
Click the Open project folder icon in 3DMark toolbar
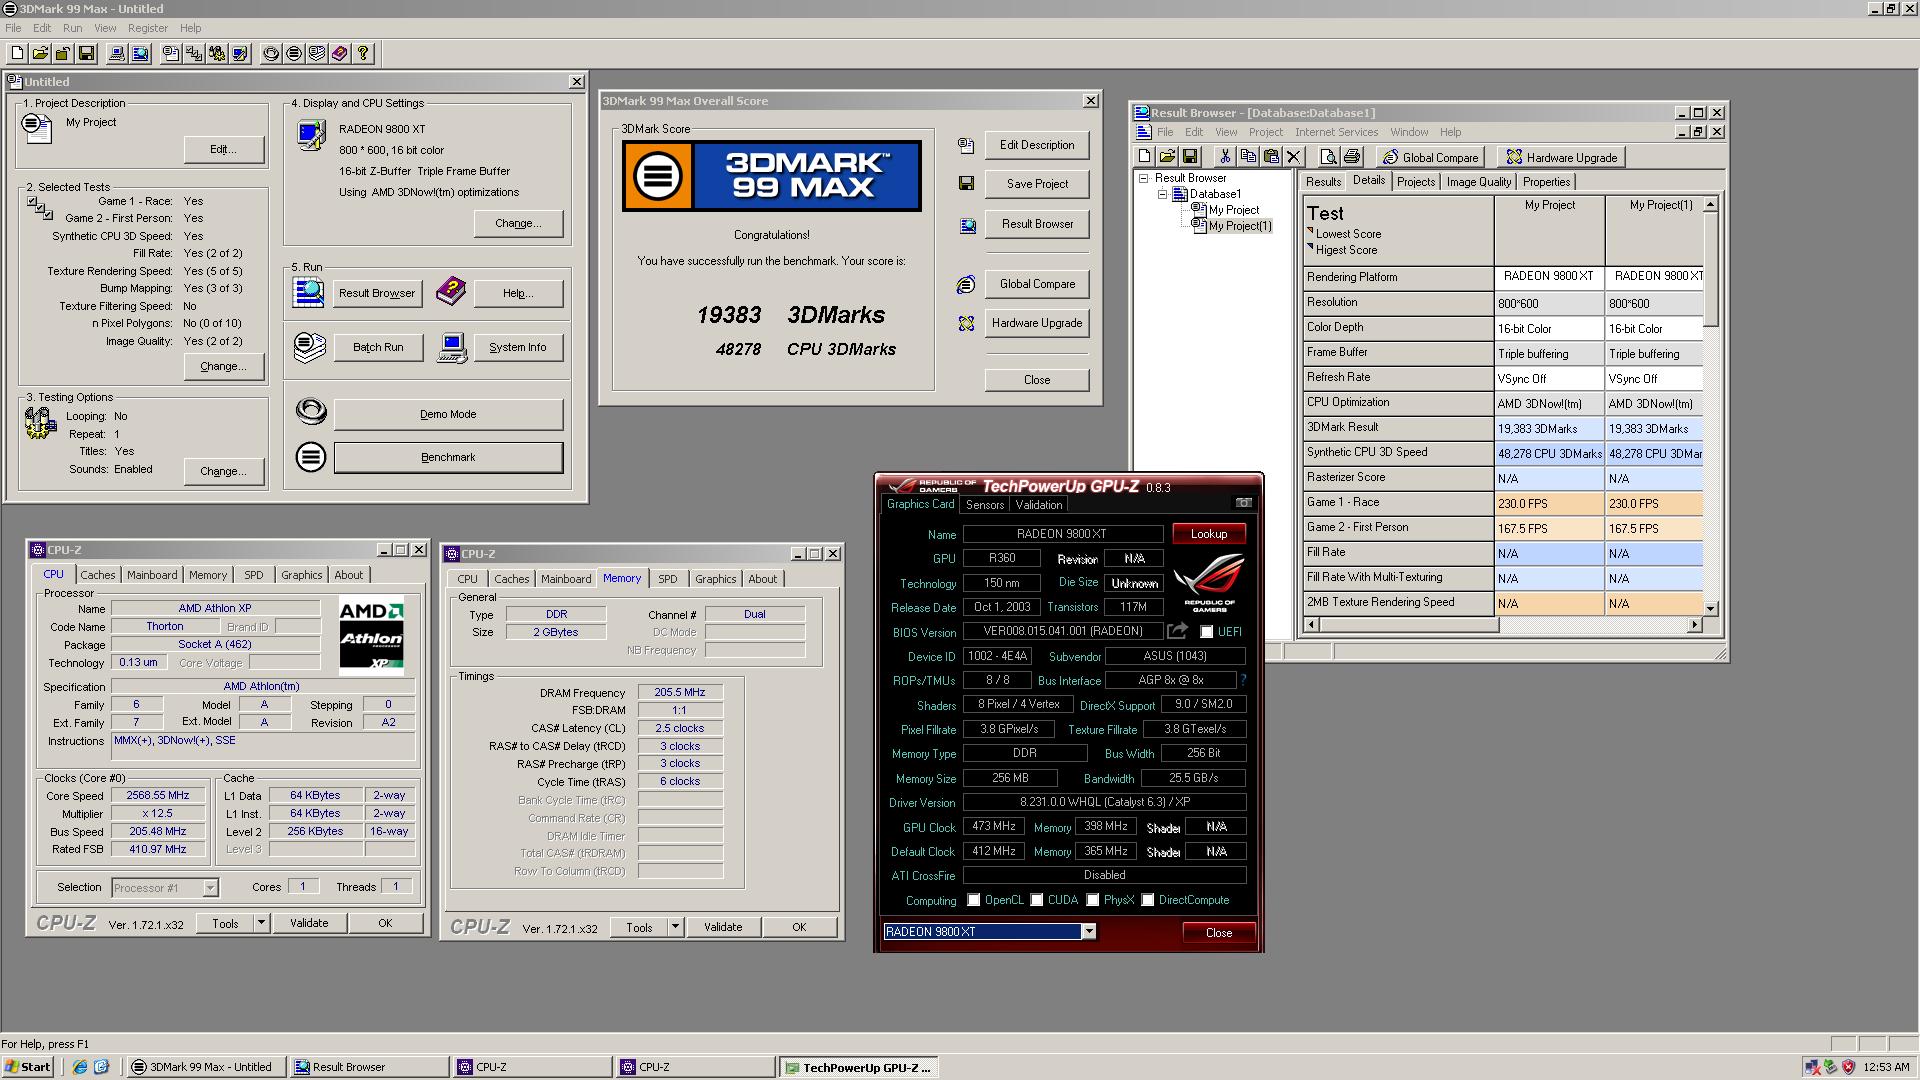pyautogui.click(x=40, y=54)
